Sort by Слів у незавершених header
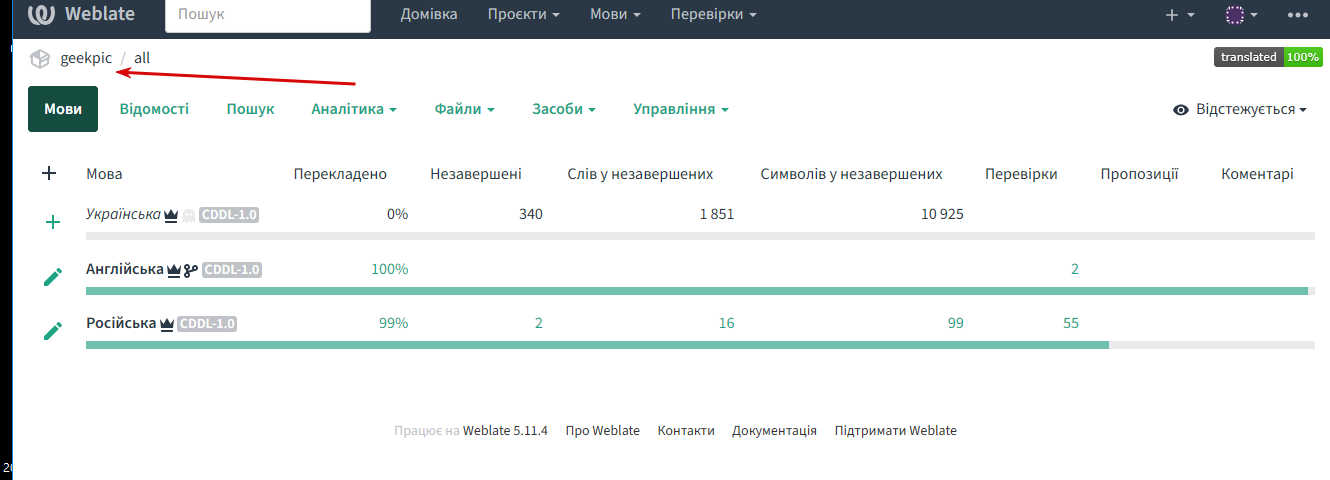This screenshot has height=480, width=1330. pyautogui.click(x=640, y=174)
